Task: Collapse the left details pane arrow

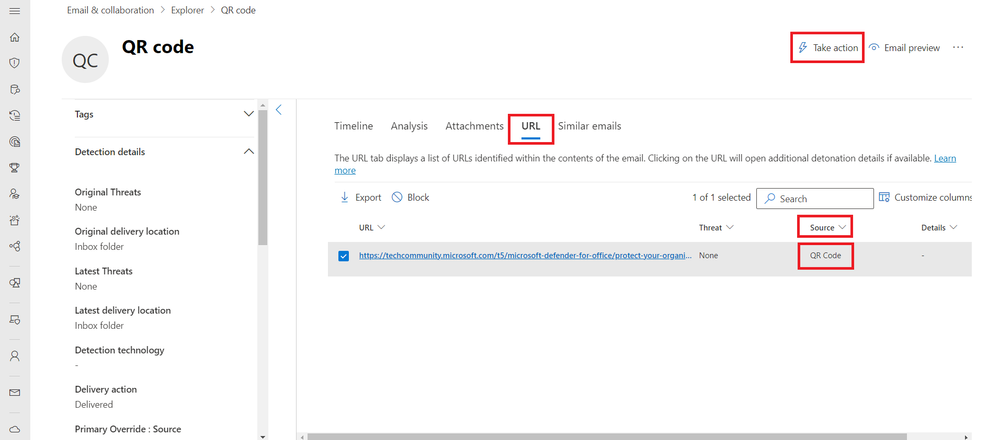Action: 278,110
